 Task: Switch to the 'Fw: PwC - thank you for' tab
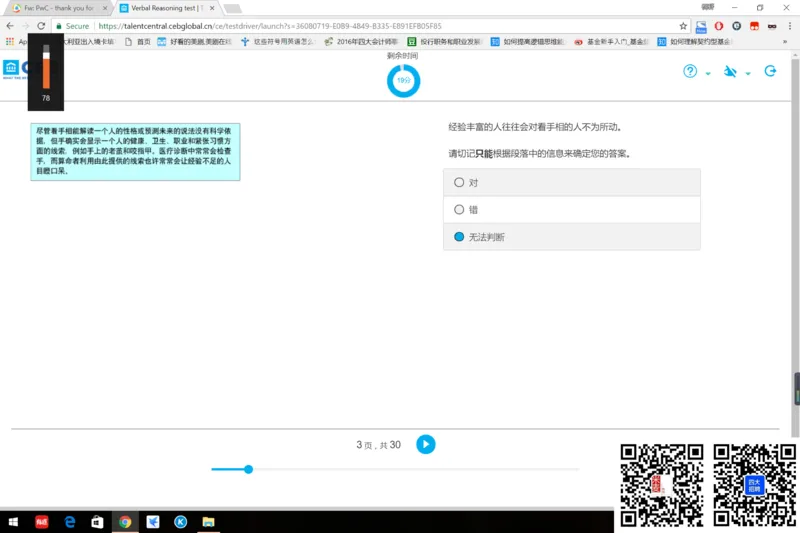pos(59,8)
